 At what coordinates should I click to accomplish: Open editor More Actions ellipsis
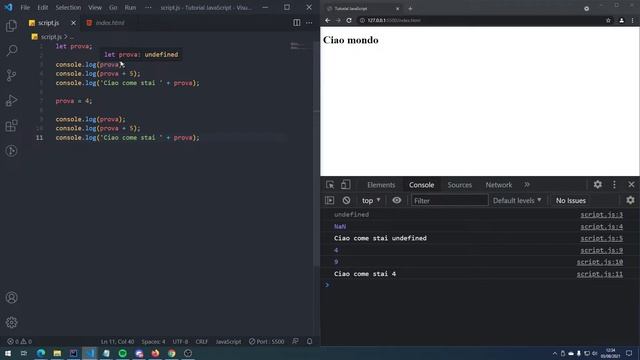(309, 23)
